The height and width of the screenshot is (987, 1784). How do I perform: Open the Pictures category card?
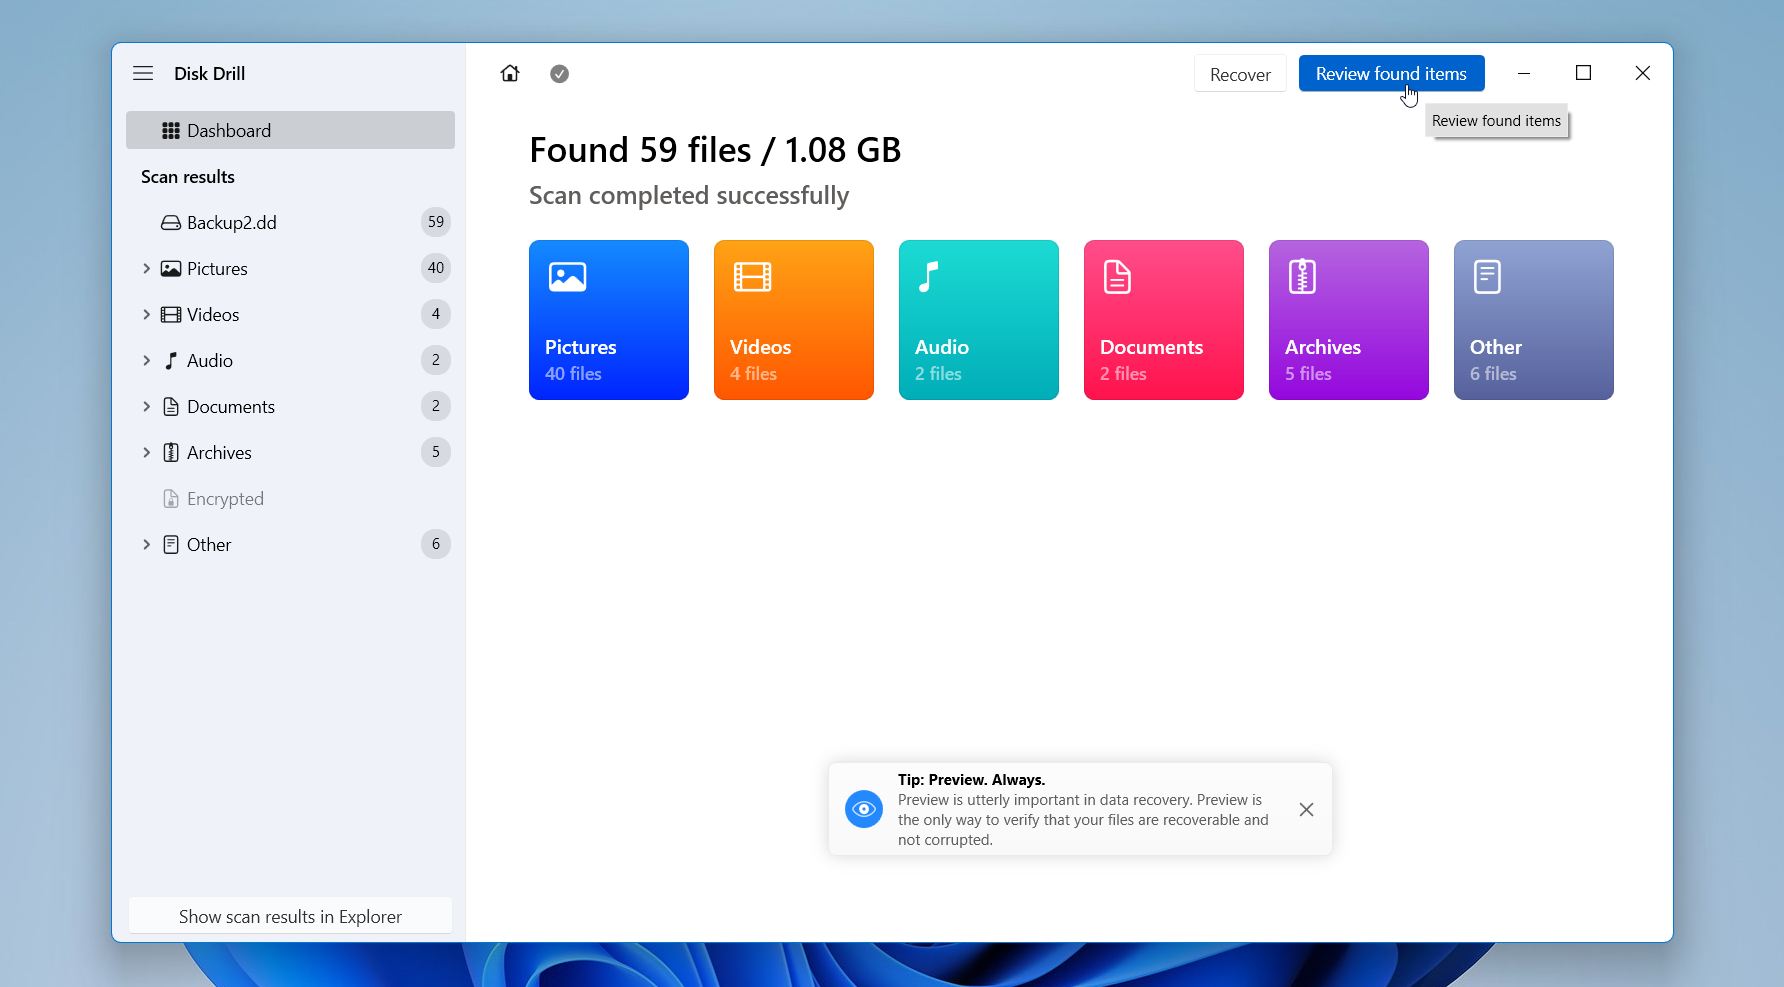609,320
